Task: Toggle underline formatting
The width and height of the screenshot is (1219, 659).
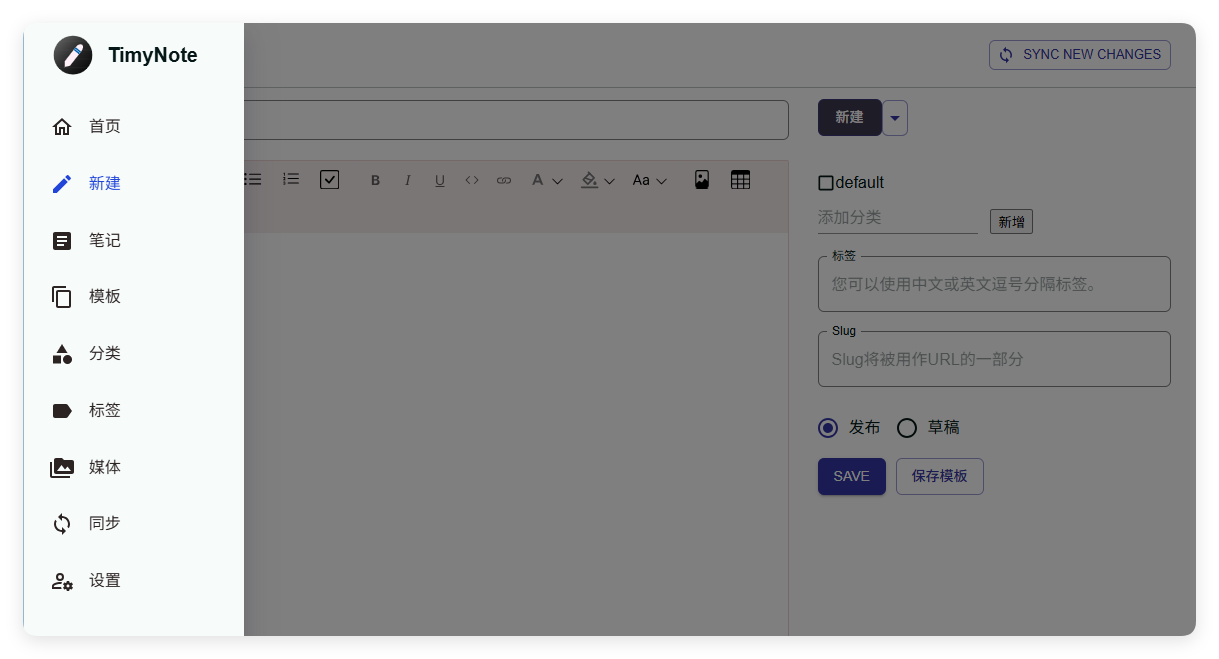Action: [x=439, y=179]
